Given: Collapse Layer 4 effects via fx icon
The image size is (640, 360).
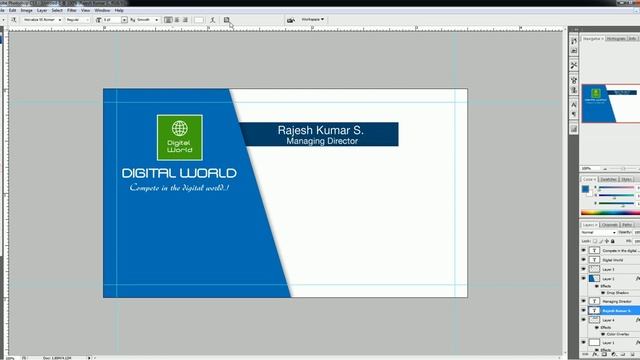Looking at the screenshot, I should [637, 320].
